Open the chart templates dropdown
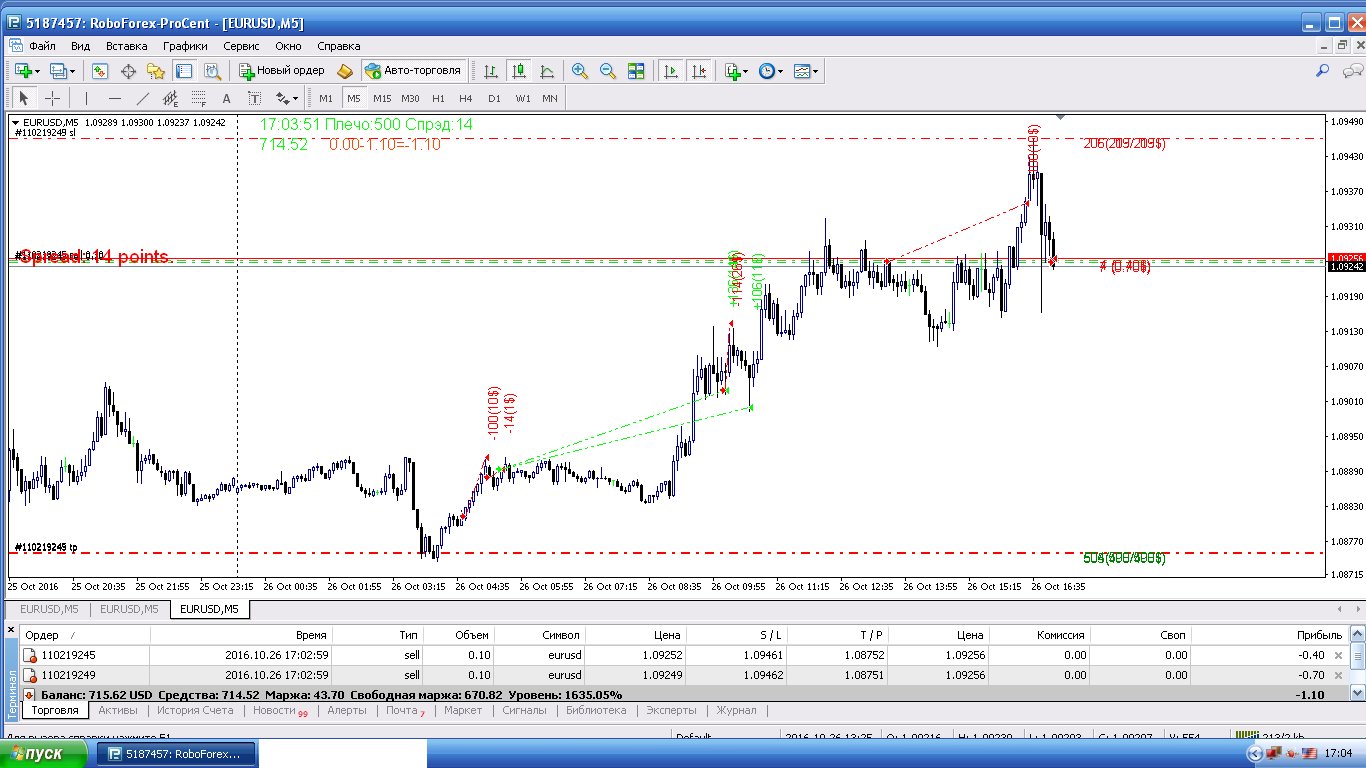1366x768 pixels. 805,71
